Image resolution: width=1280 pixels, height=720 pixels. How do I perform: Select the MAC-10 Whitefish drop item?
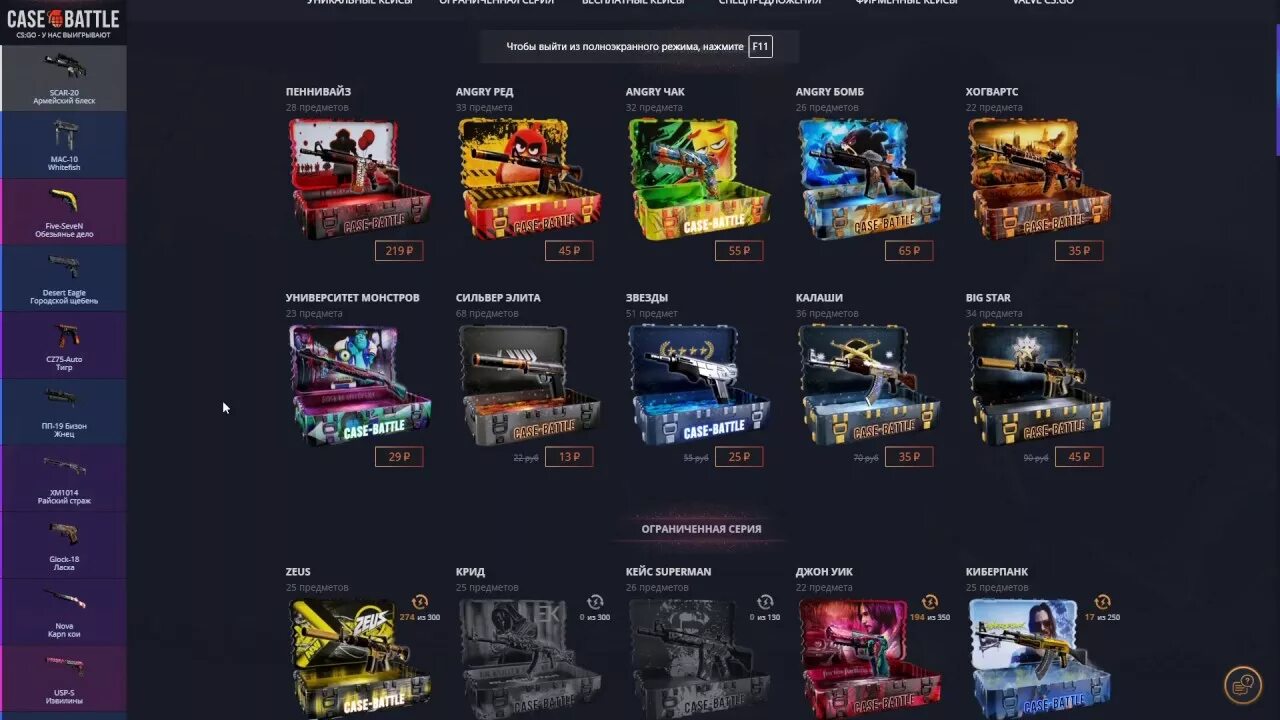click(x=63, y=145)
